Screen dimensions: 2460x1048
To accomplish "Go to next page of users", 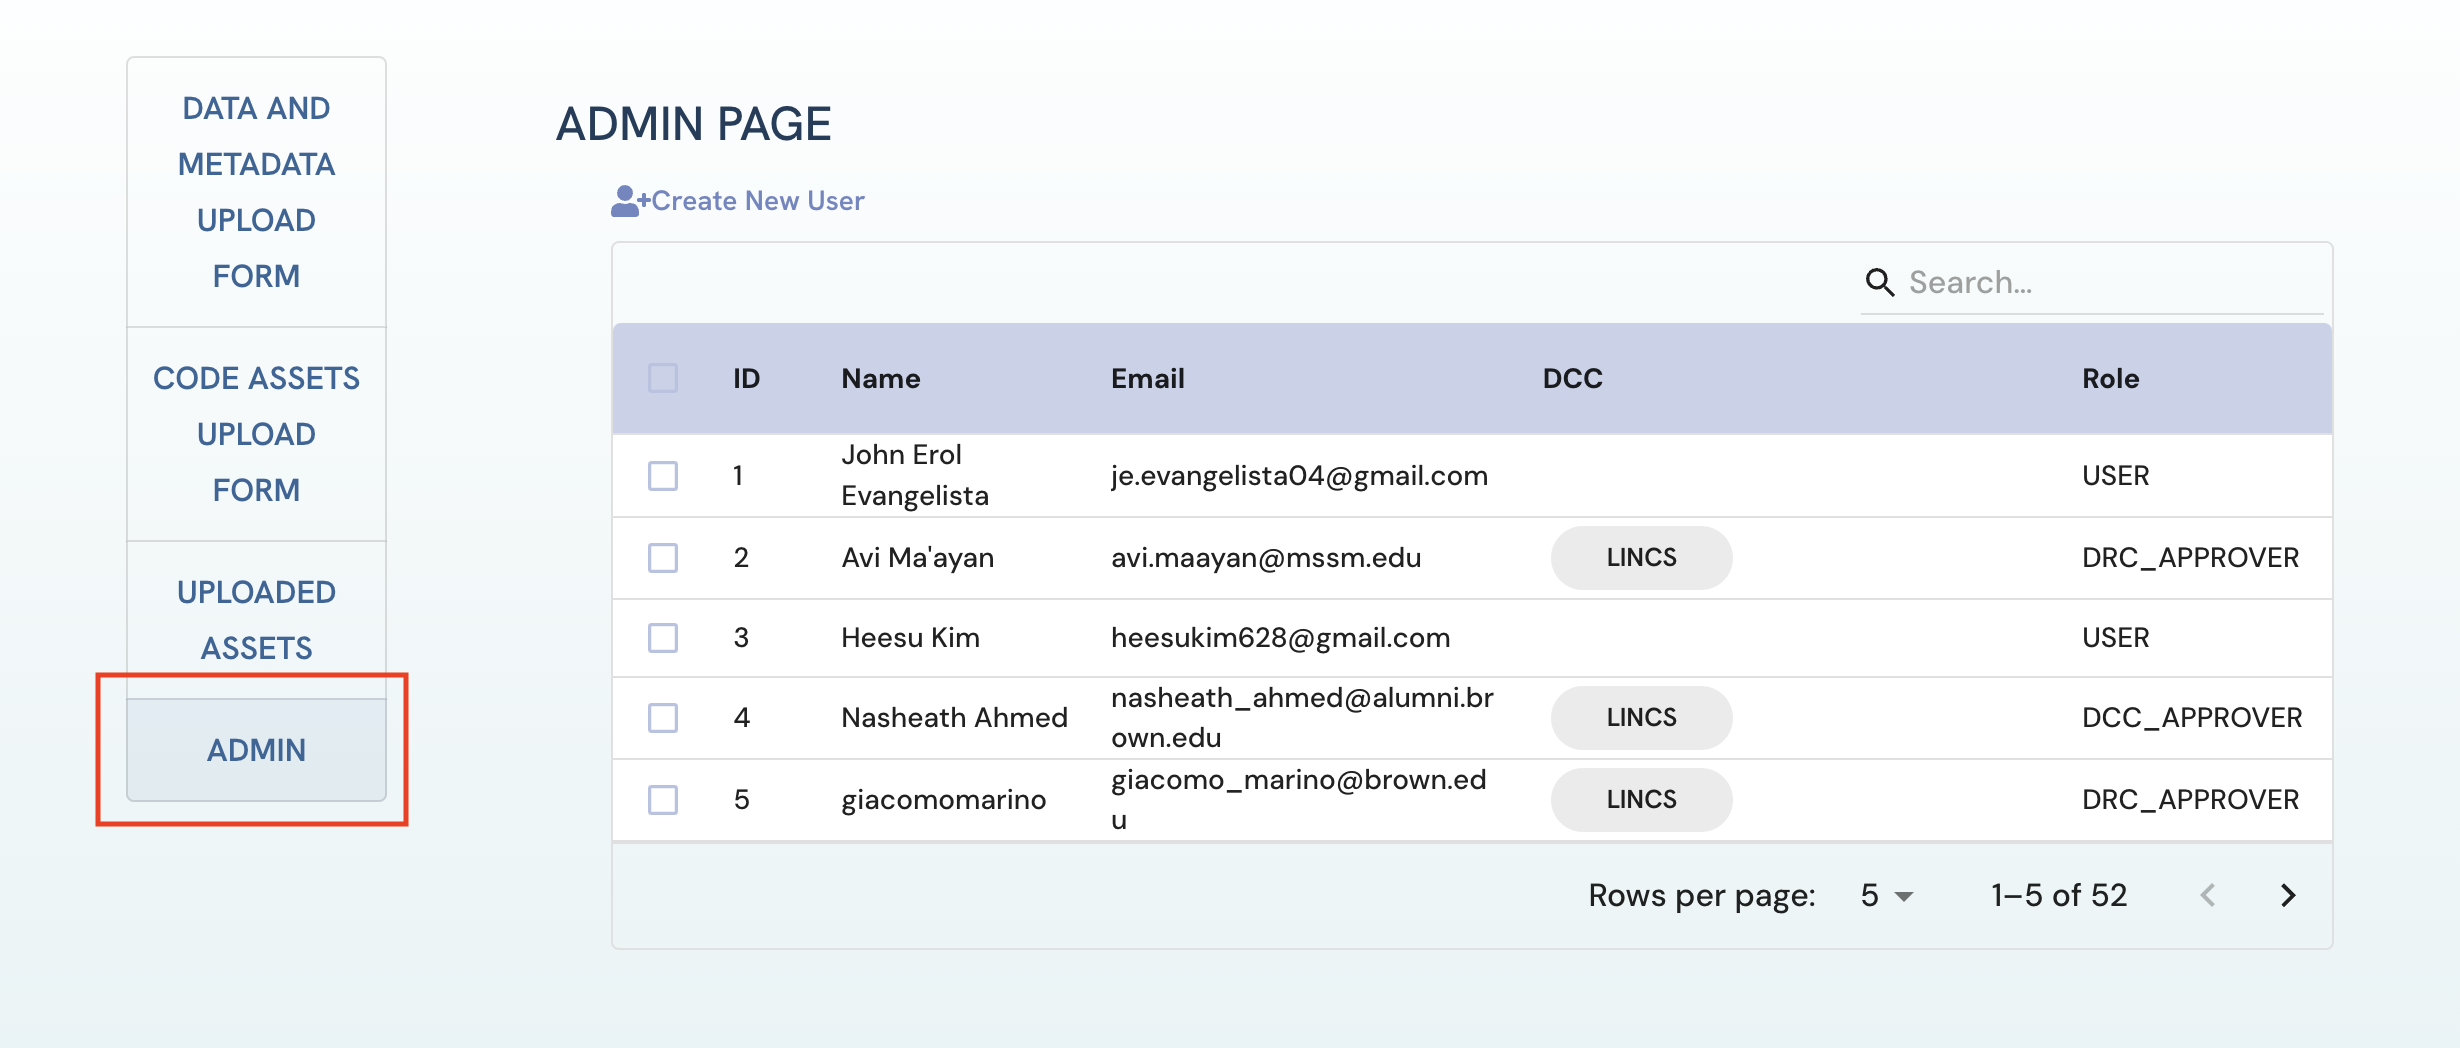I will click(2287, 895).
